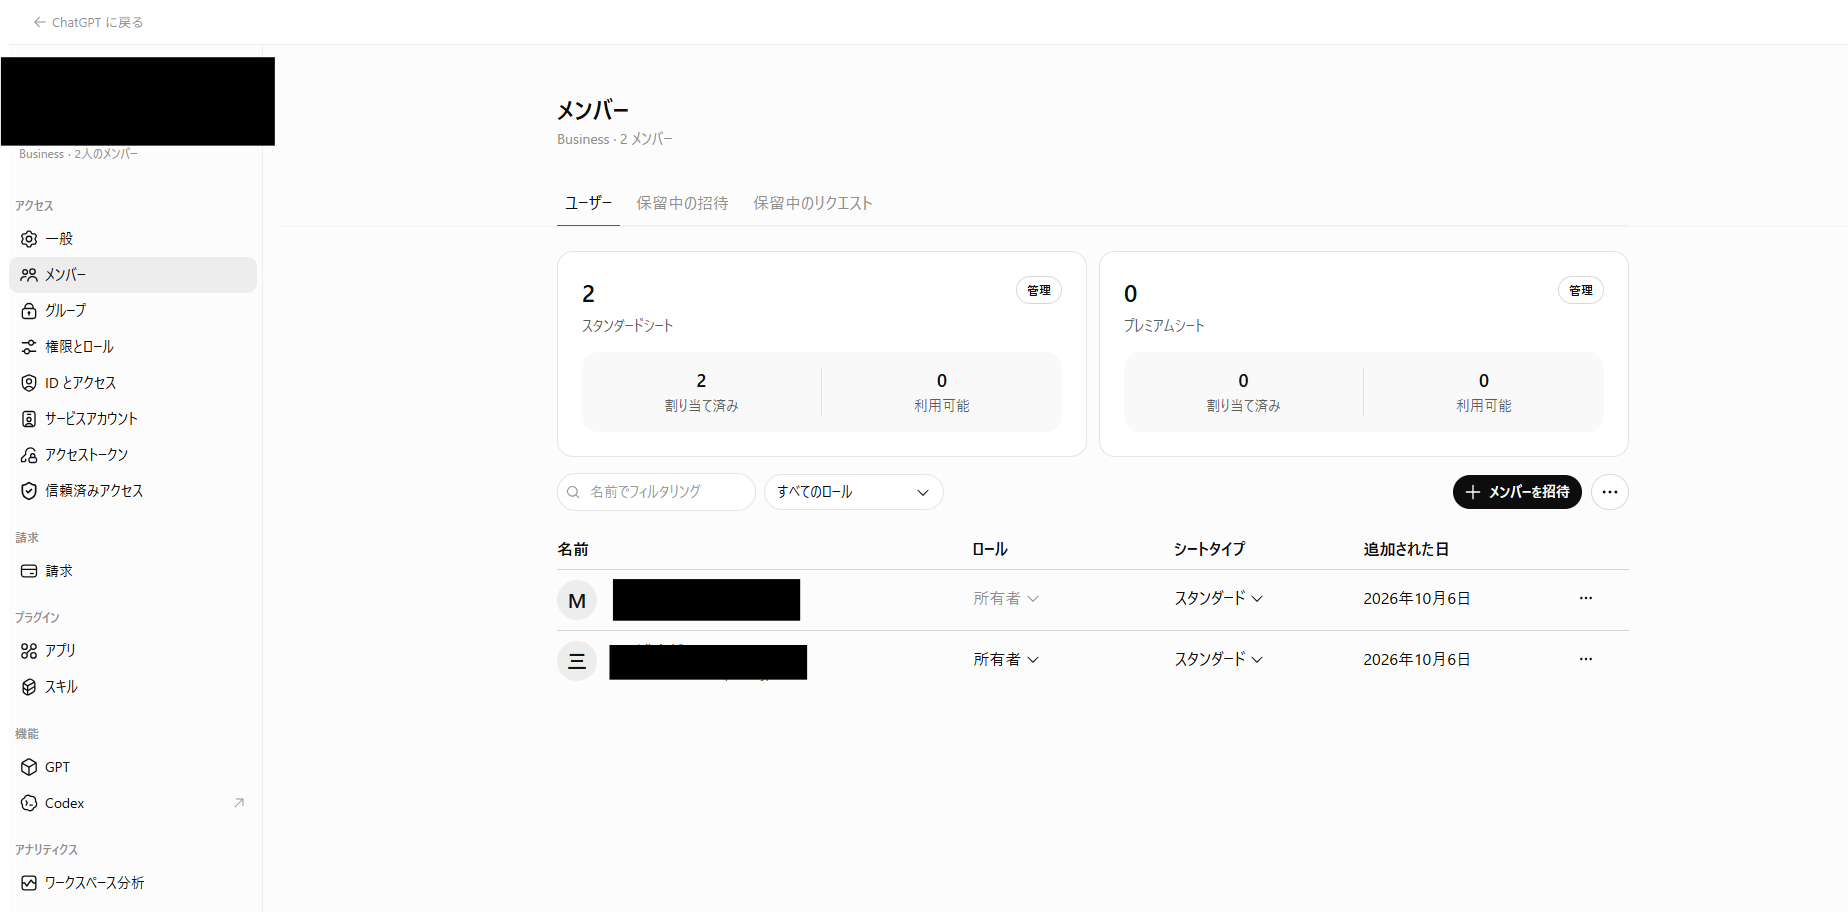Change スタンダード seat type for second member
Viewport: 1848px width, 912px height.
click(1218, 660)
